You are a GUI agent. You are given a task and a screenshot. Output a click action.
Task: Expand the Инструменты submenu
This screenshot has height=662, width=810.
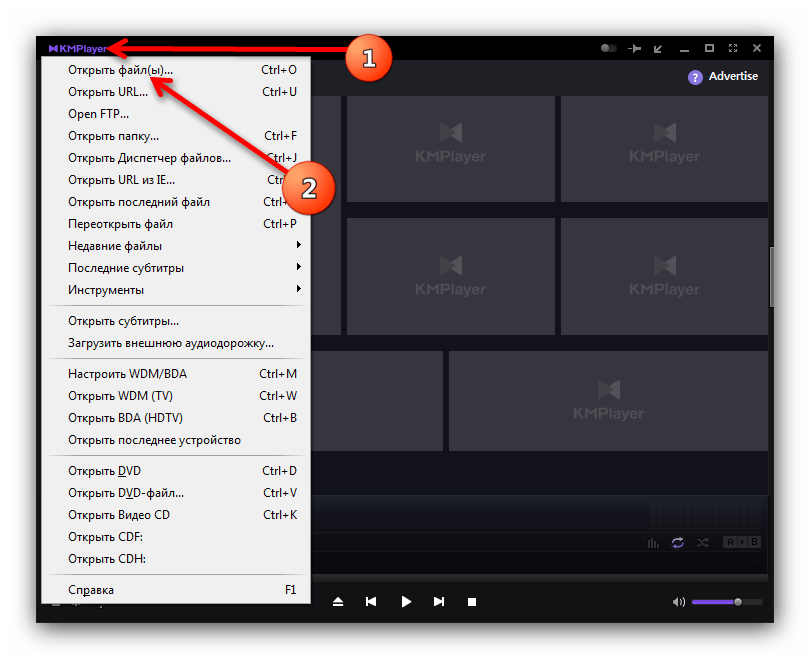(x=176, y=290)
